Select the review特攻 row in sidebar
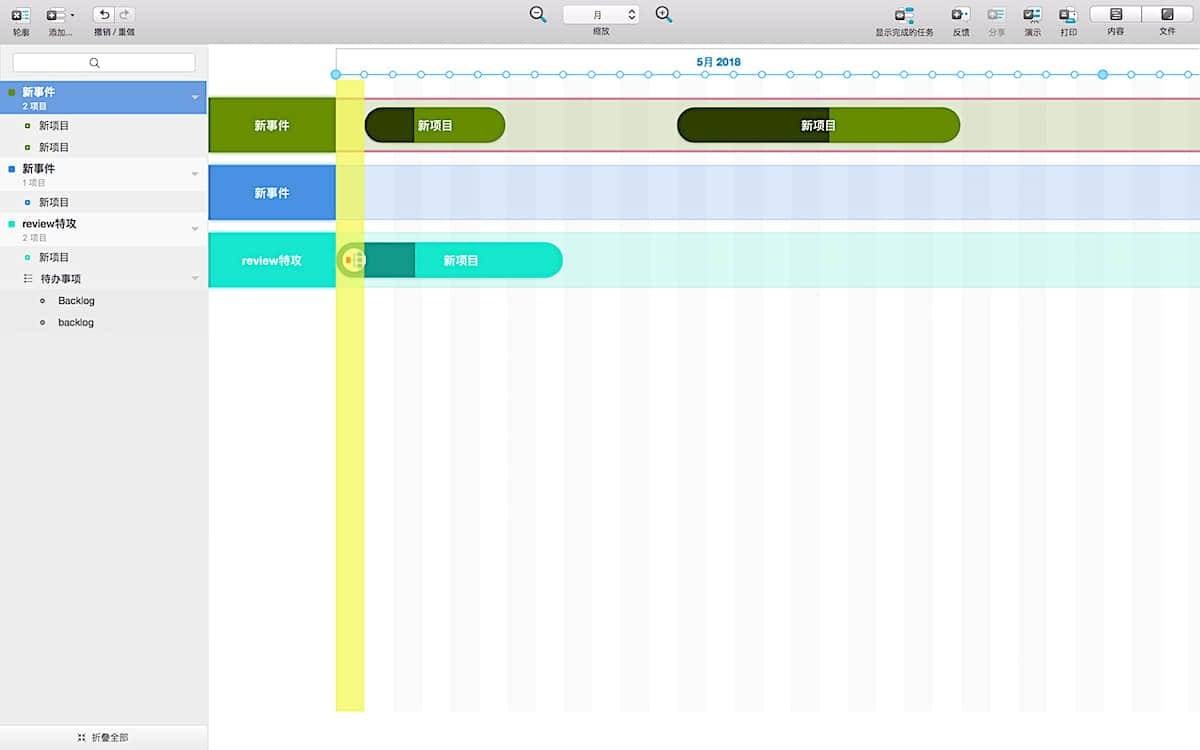The height and width of the screenshot is (750, 1200). (104, 229)
